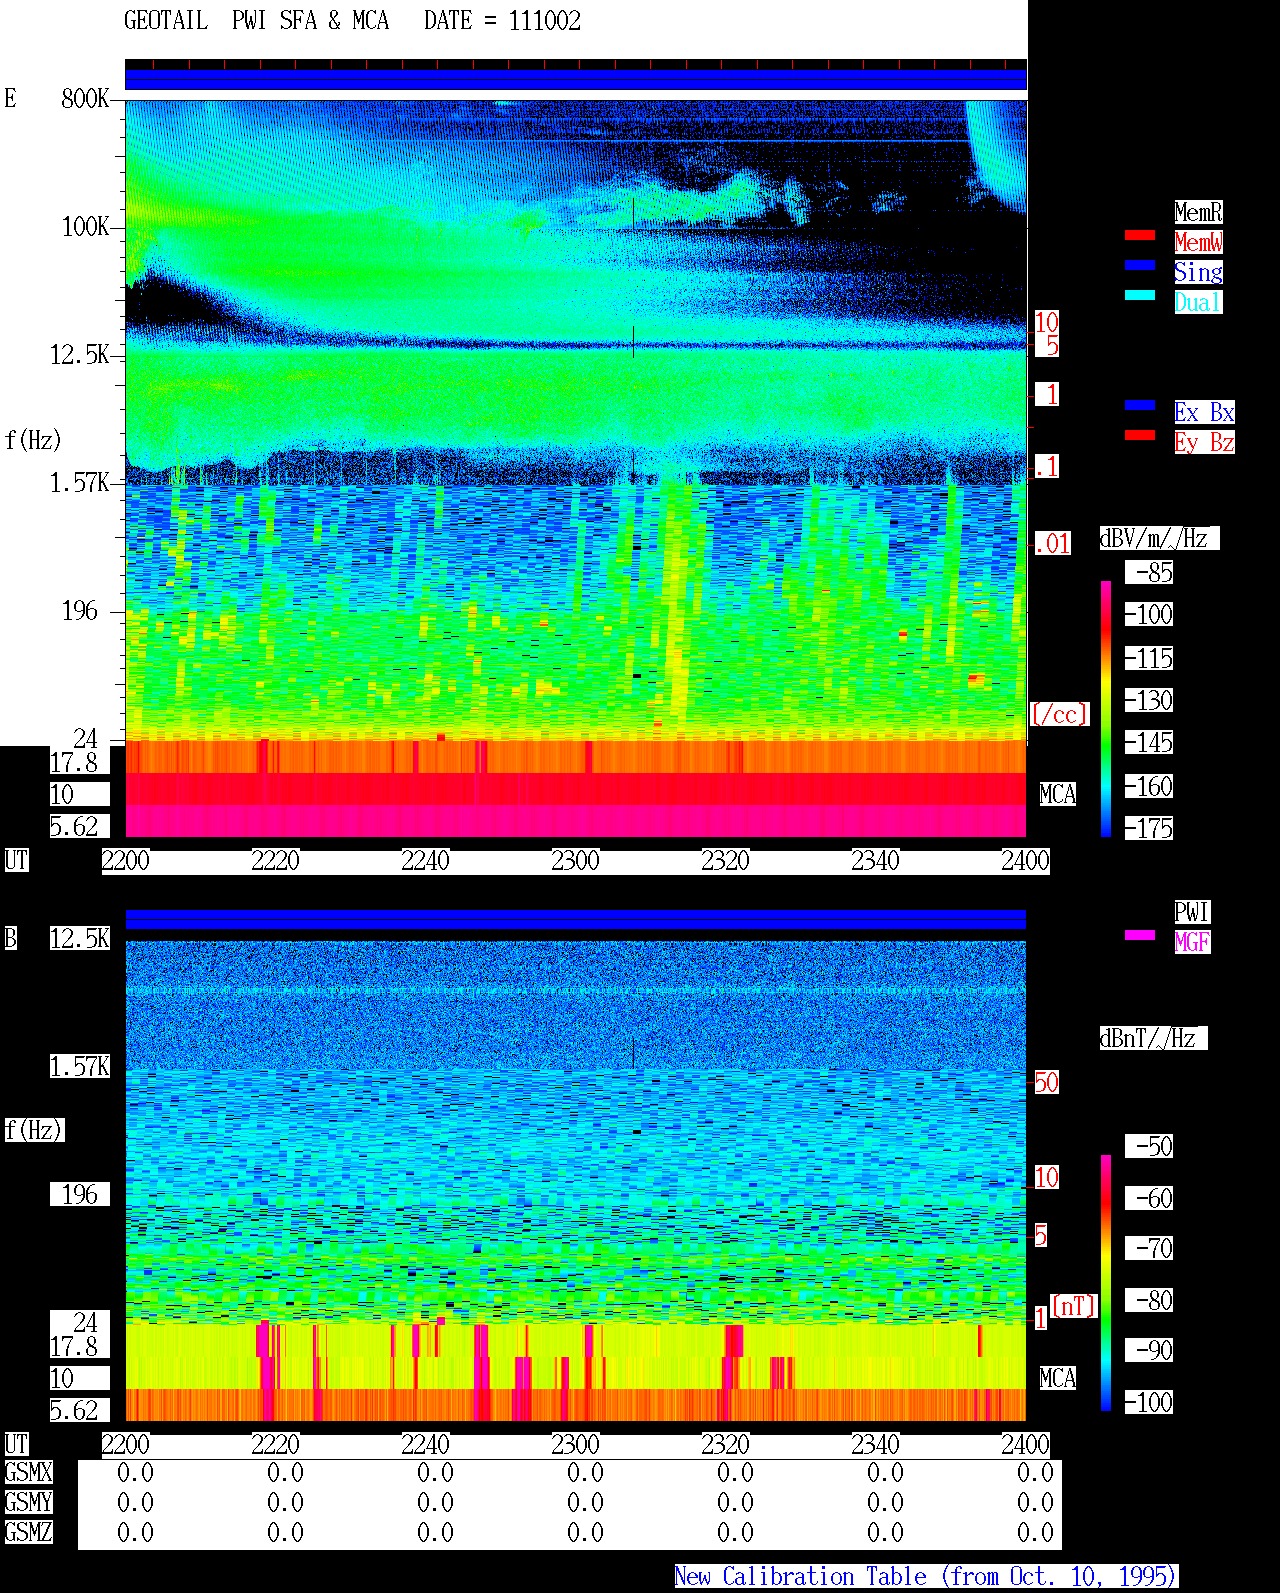Viewport: 1280px width, 1593px height.
Task: Click the red Ey Bz legend swatch
Action: click(x=1140, y=435)
